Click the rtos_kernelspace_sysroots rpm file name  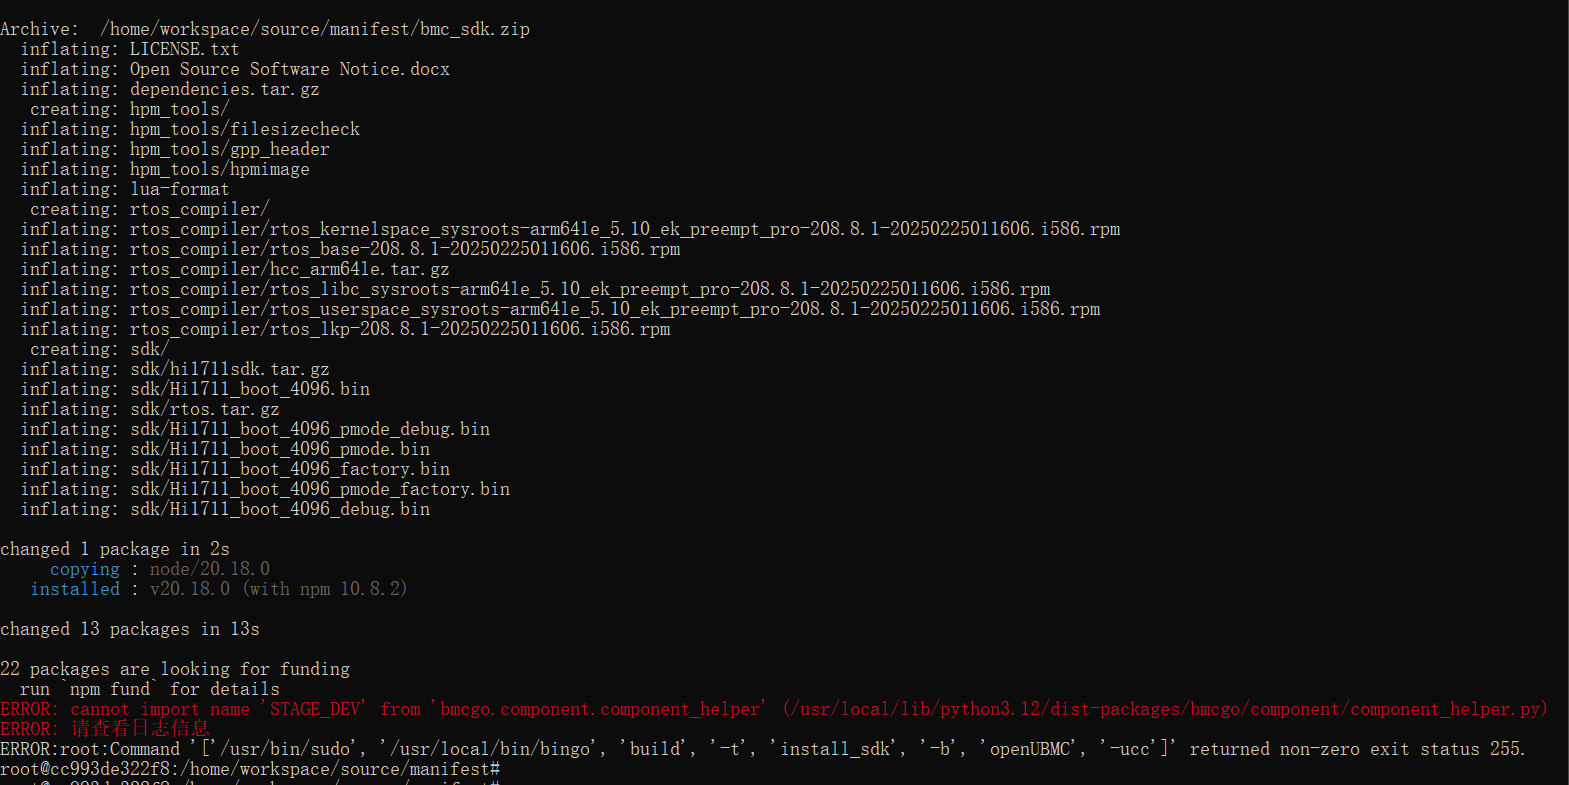[x=624, y=229]
